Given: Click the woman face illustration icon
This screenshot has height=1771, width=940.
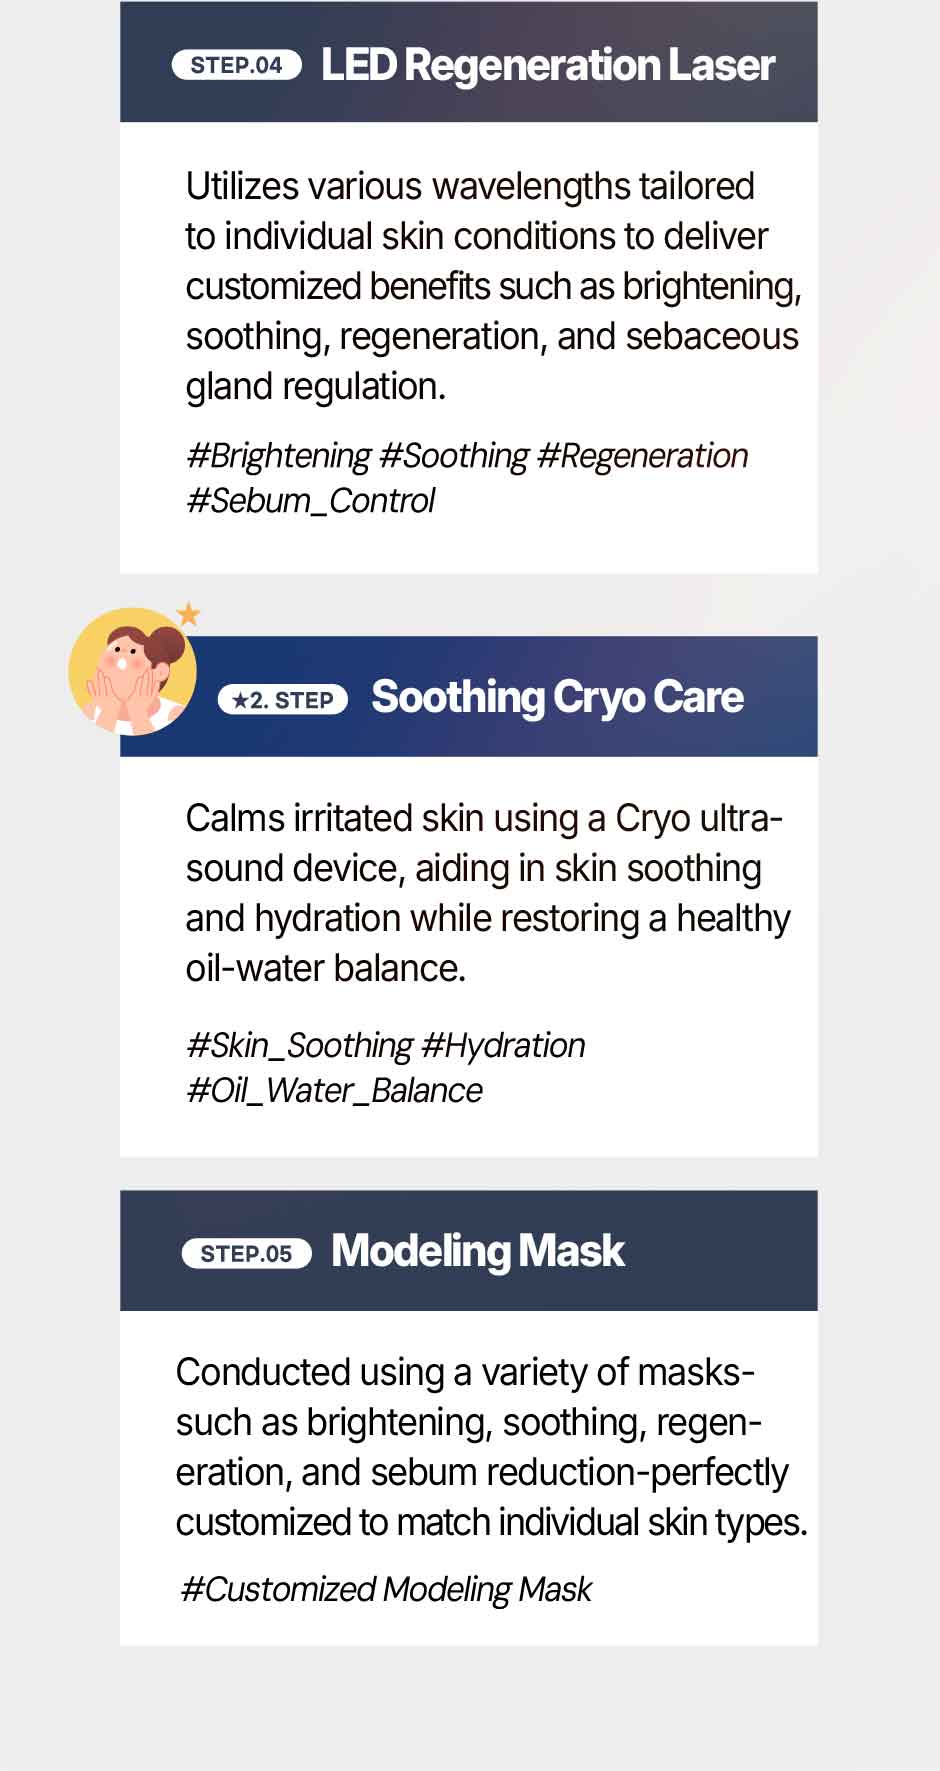Looking at the screenshot, I should [132, 671].
